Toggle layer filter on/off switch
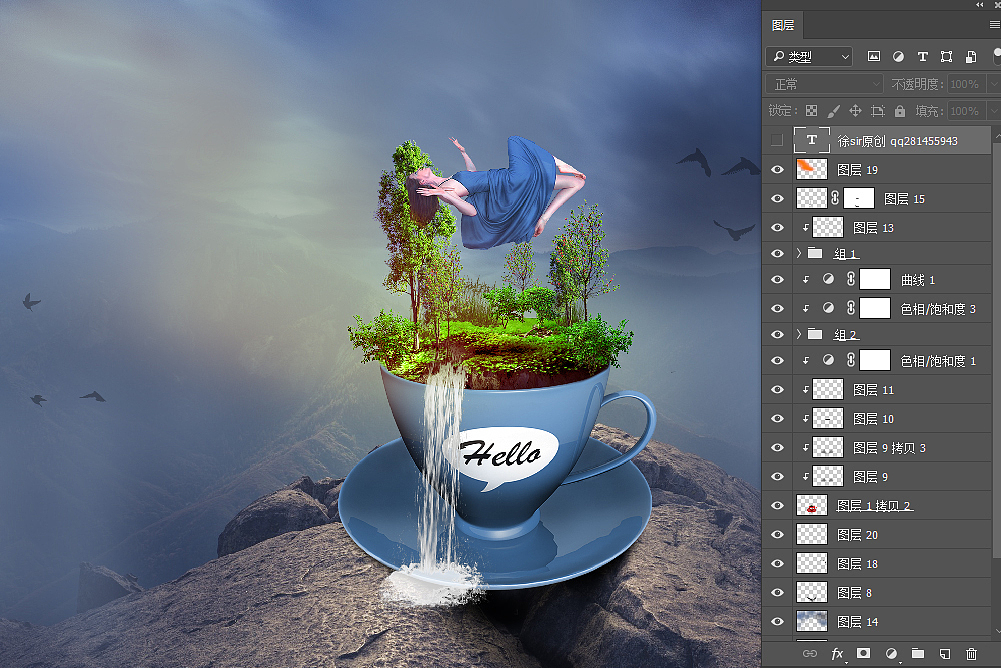This screenshot has height=668, width=1001. 997,57
